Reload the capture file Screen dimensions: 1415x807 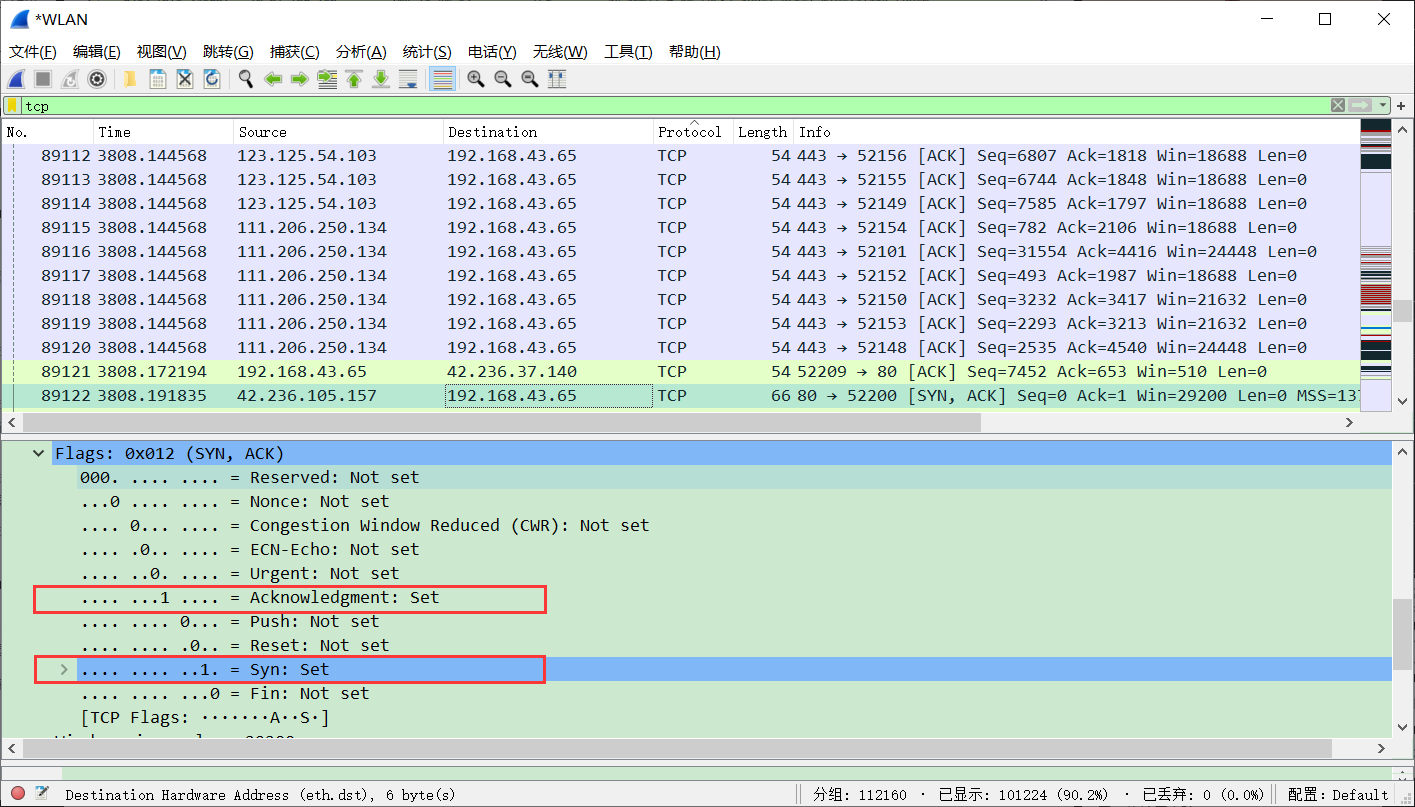(211, 79)
